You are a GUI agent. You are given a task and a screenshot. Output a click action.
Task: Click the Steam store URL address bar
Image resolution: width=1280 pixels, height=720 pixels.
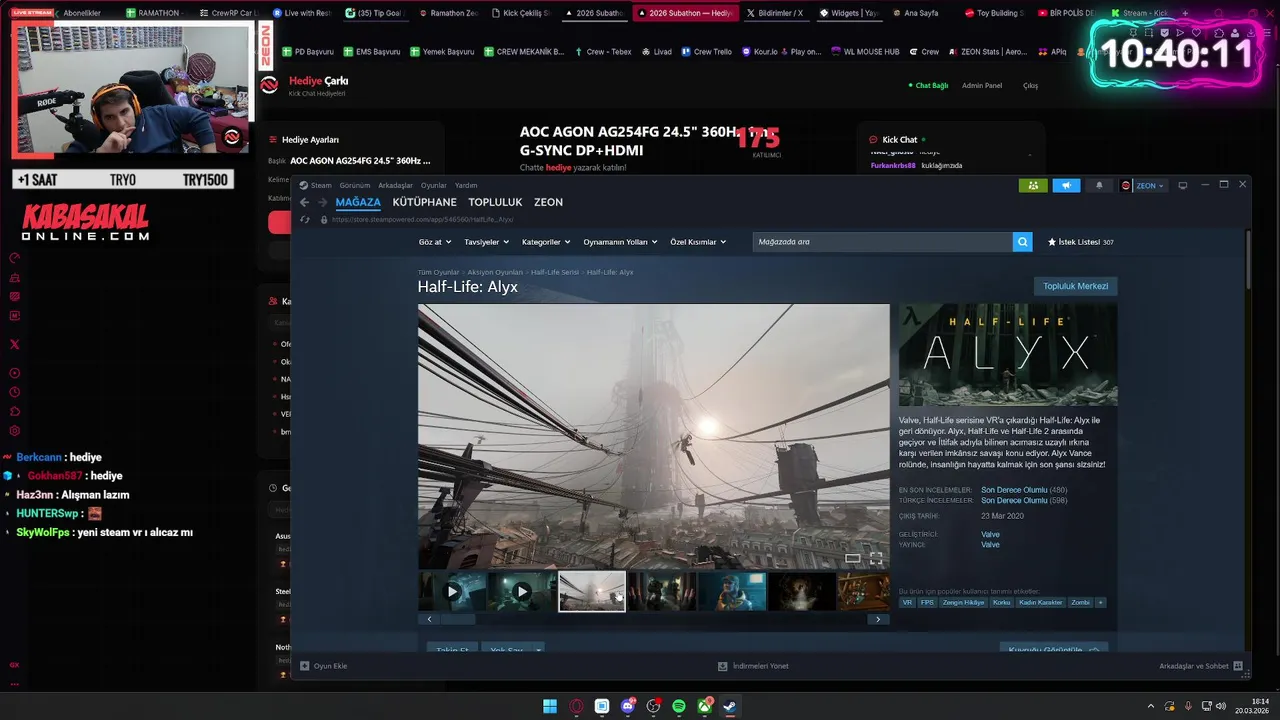point(422,219)
